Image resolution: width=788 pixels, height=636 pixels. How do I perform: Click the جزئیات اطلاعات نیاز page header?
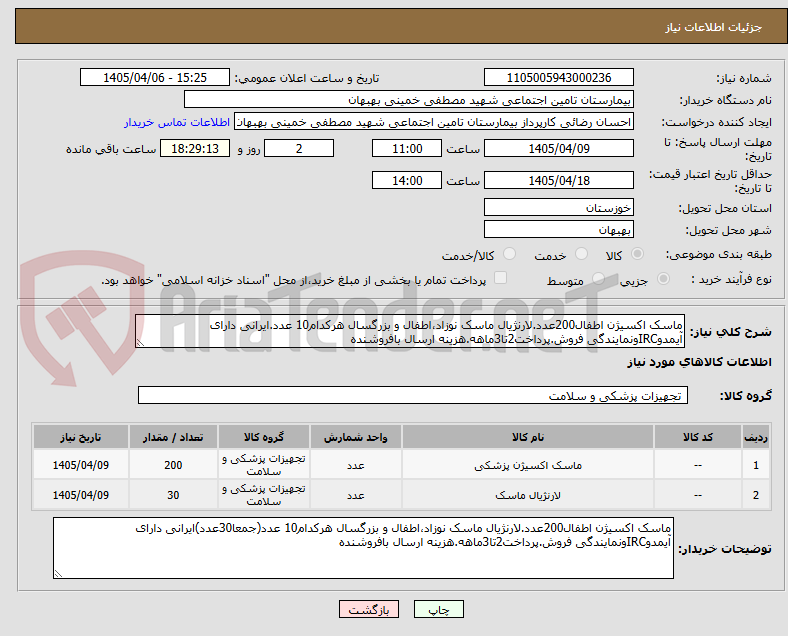(x=714, y=27)
